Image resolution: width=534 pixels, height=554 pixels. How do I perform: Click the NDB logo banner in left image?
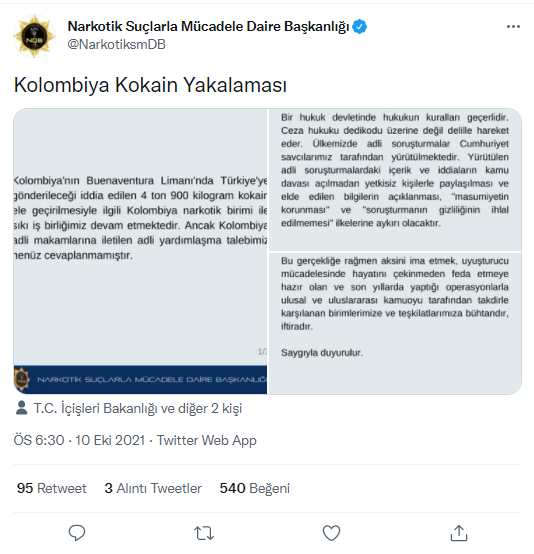(x=140, y=379)
